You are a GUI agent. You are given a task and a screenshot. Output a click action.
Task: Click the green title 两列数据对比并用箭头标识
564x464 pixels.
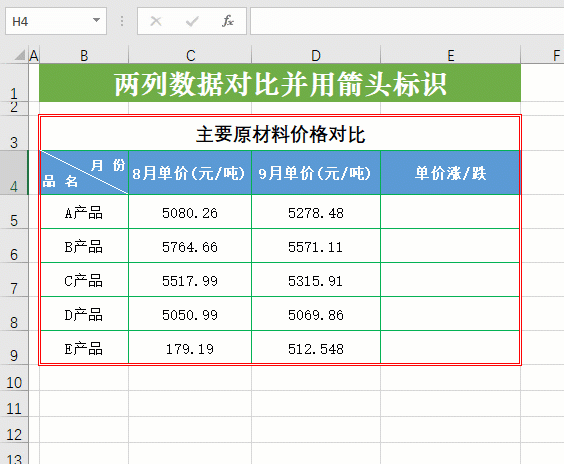point(281,84)
